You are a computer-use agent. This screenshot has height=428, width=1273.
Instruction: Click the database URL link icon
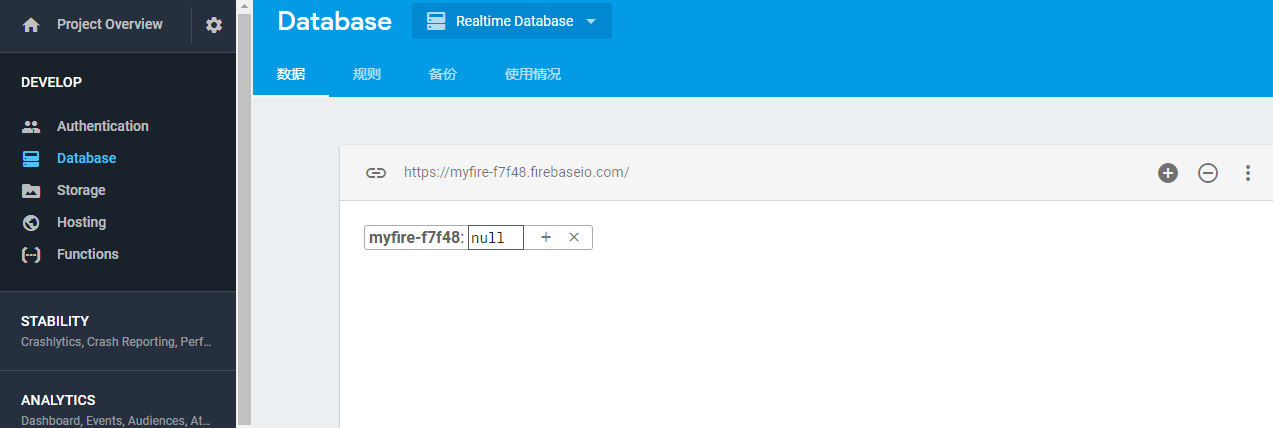(376, 173)
